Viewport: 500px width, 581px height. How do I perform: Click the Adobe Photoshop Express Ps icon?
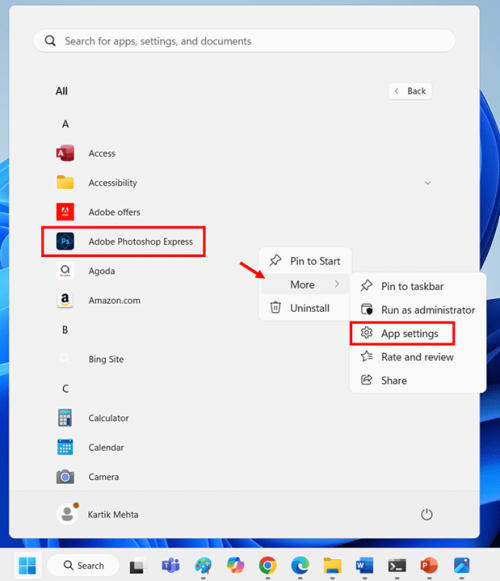tap(65, 242)
